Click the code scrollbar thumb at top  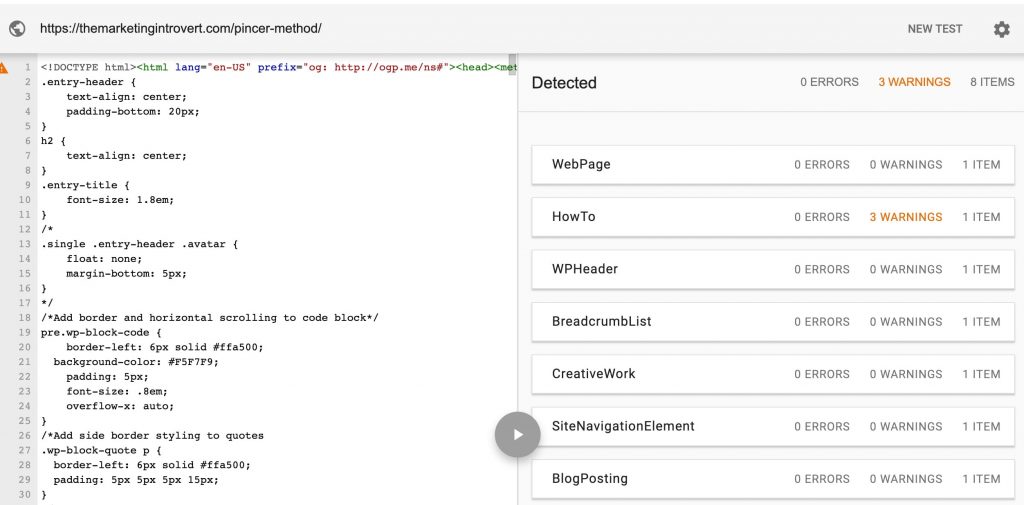[x=513, y=67]
